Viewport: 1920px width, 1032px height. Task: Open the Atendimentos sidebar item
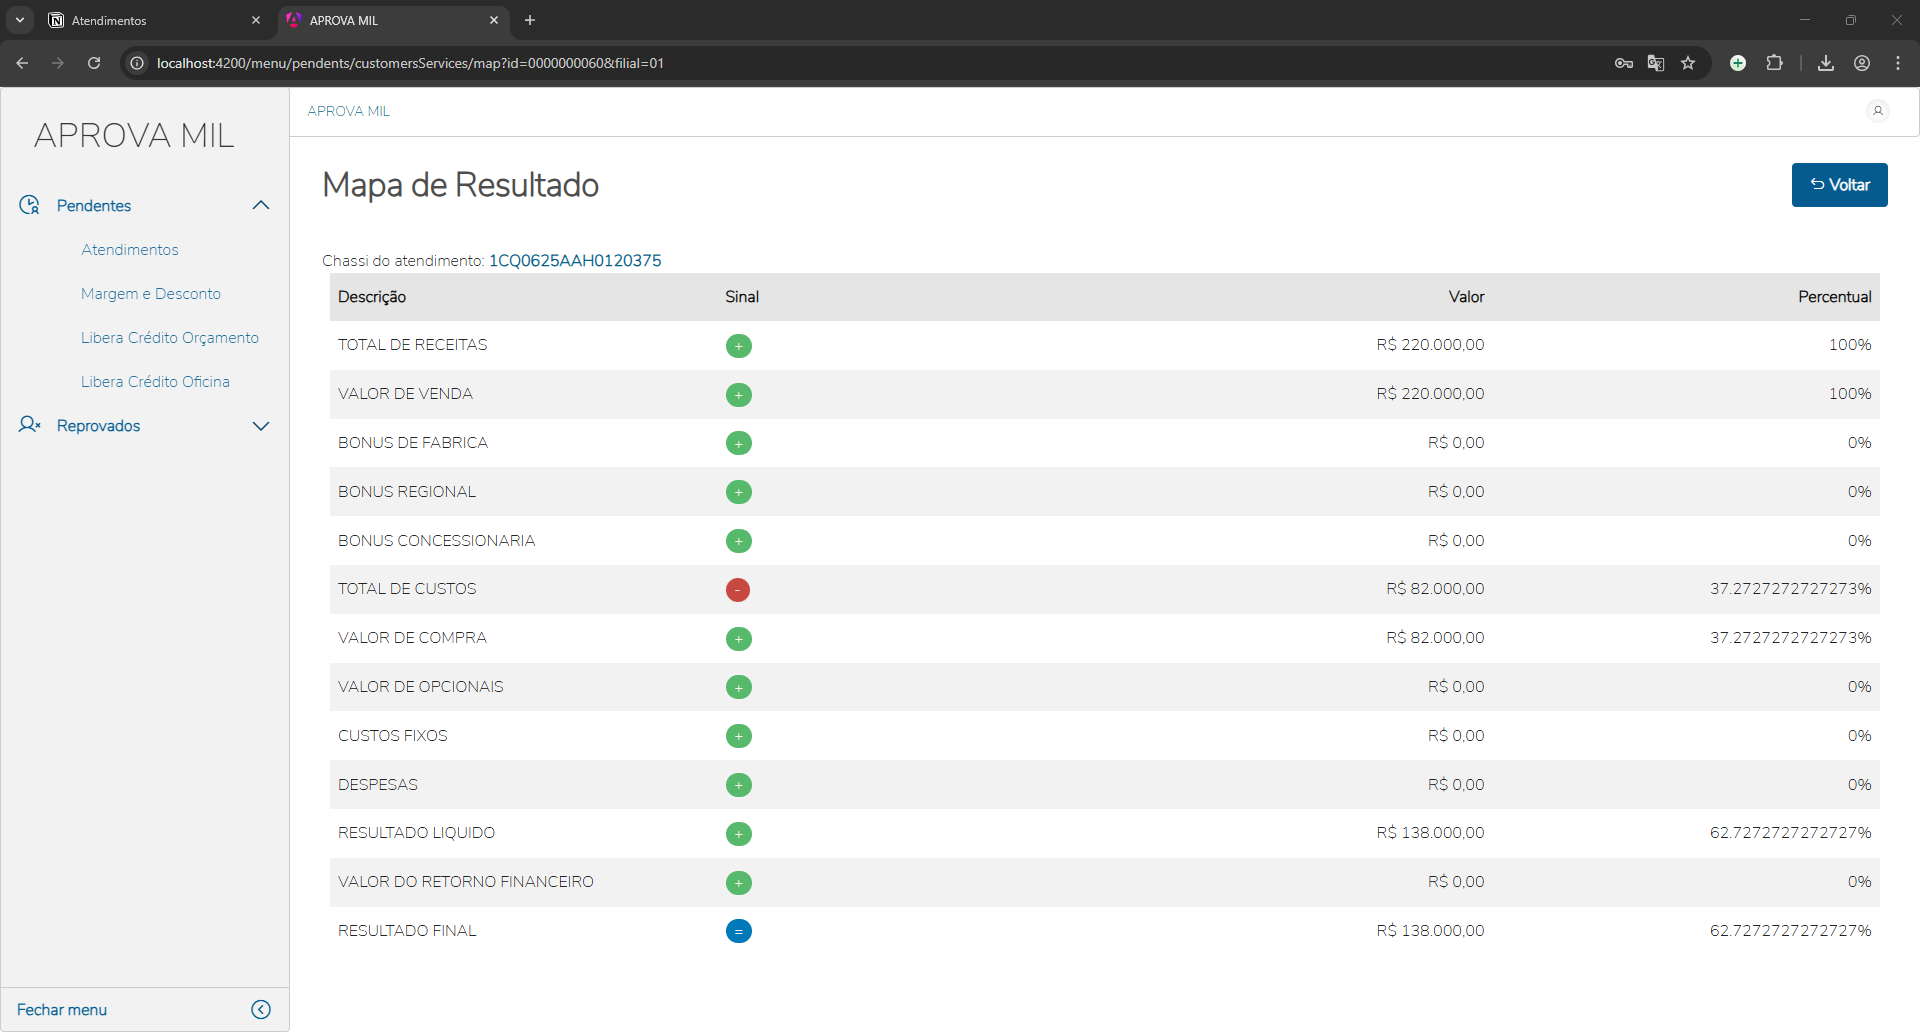point(130,250)
